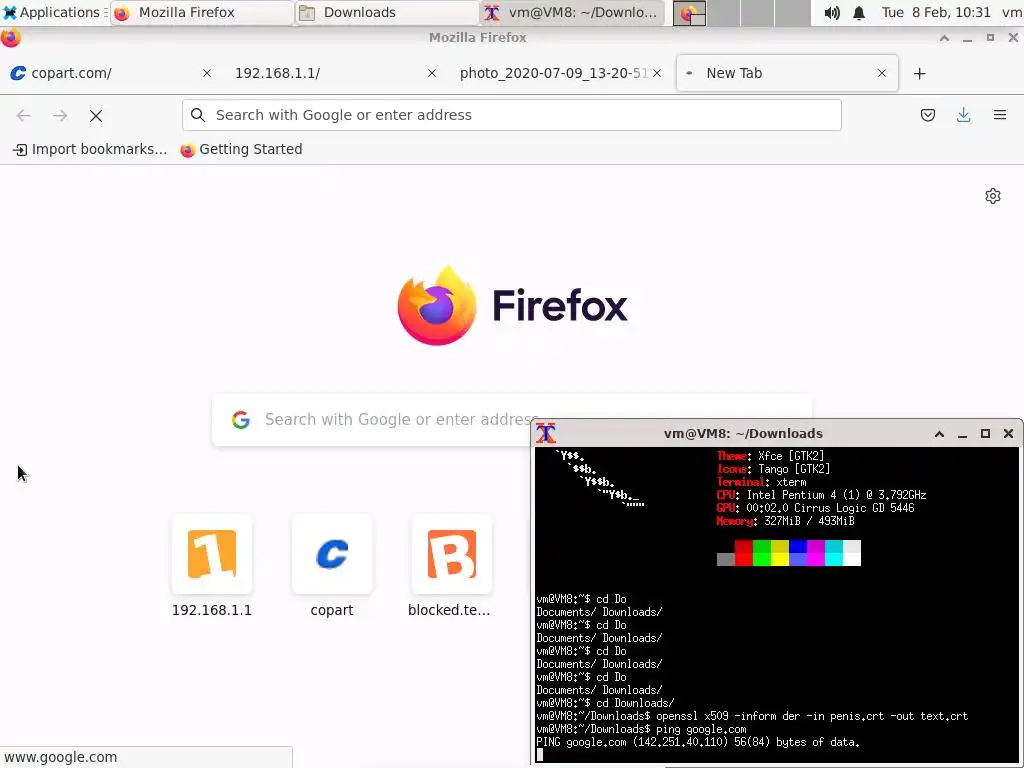Click the Save to Pocket icon
The image size is (1024, 768).
coord(927,115)
